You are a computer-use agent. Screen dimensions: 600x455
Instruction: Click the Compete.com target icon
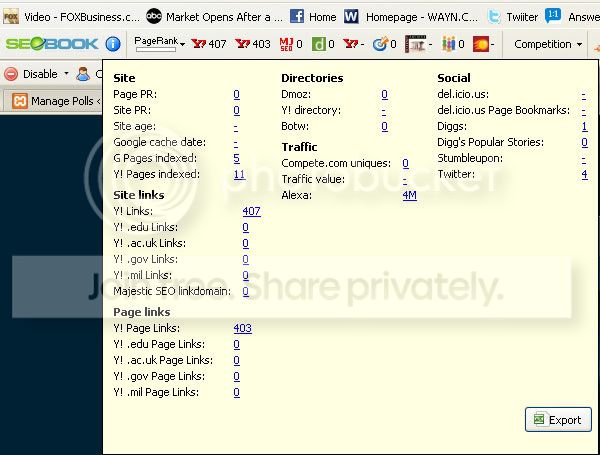380,44
